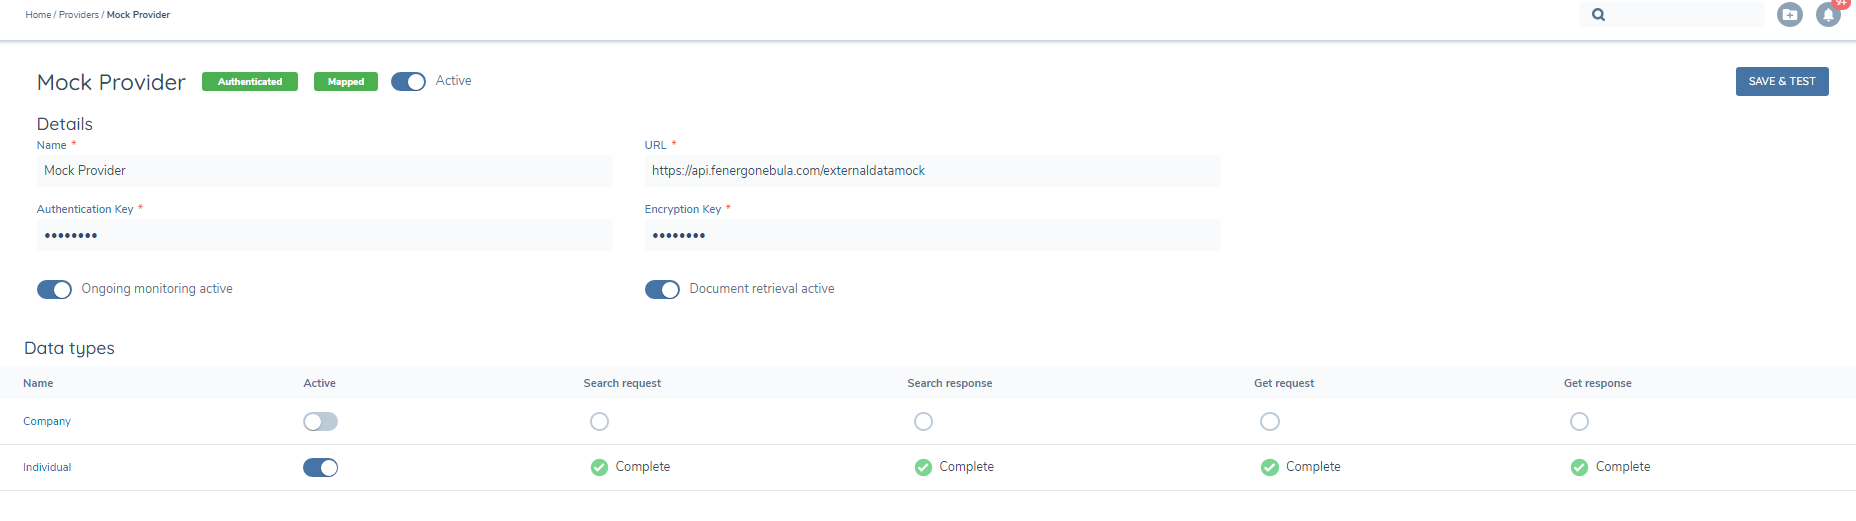Click Individual Get response green check icon

1579,467
